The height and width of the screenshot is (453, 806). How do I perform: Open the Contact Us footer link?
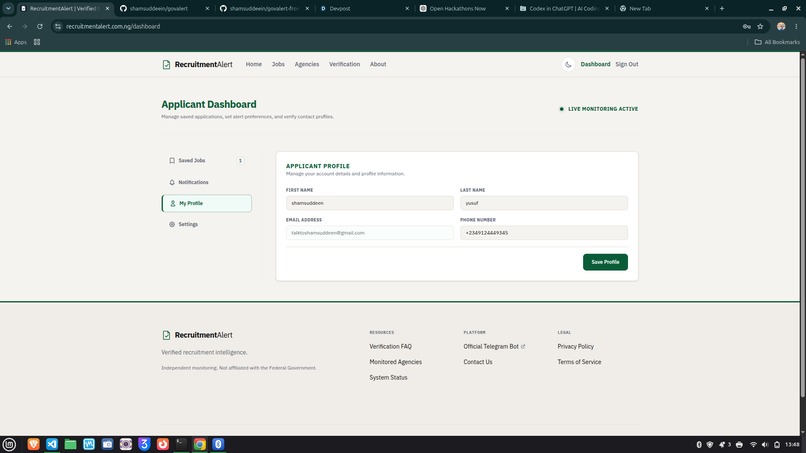(x=478, y=362)
